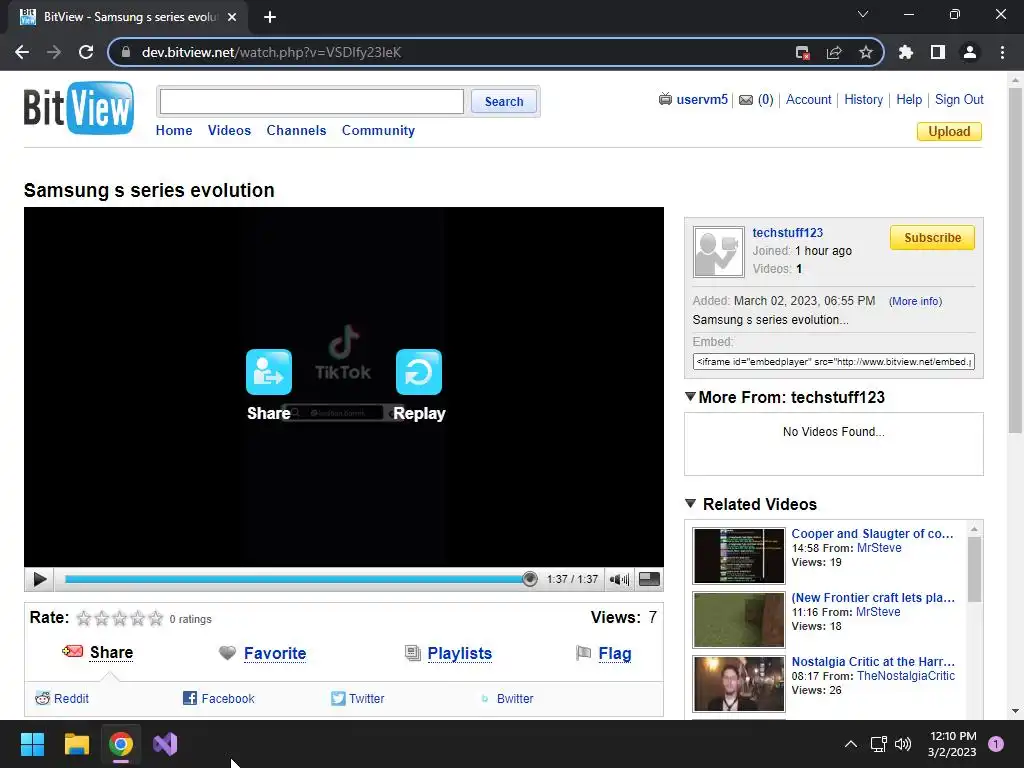Open the browser share page icon
The width and height of the screenshot is (1024, 768).
tap(834, 52)
